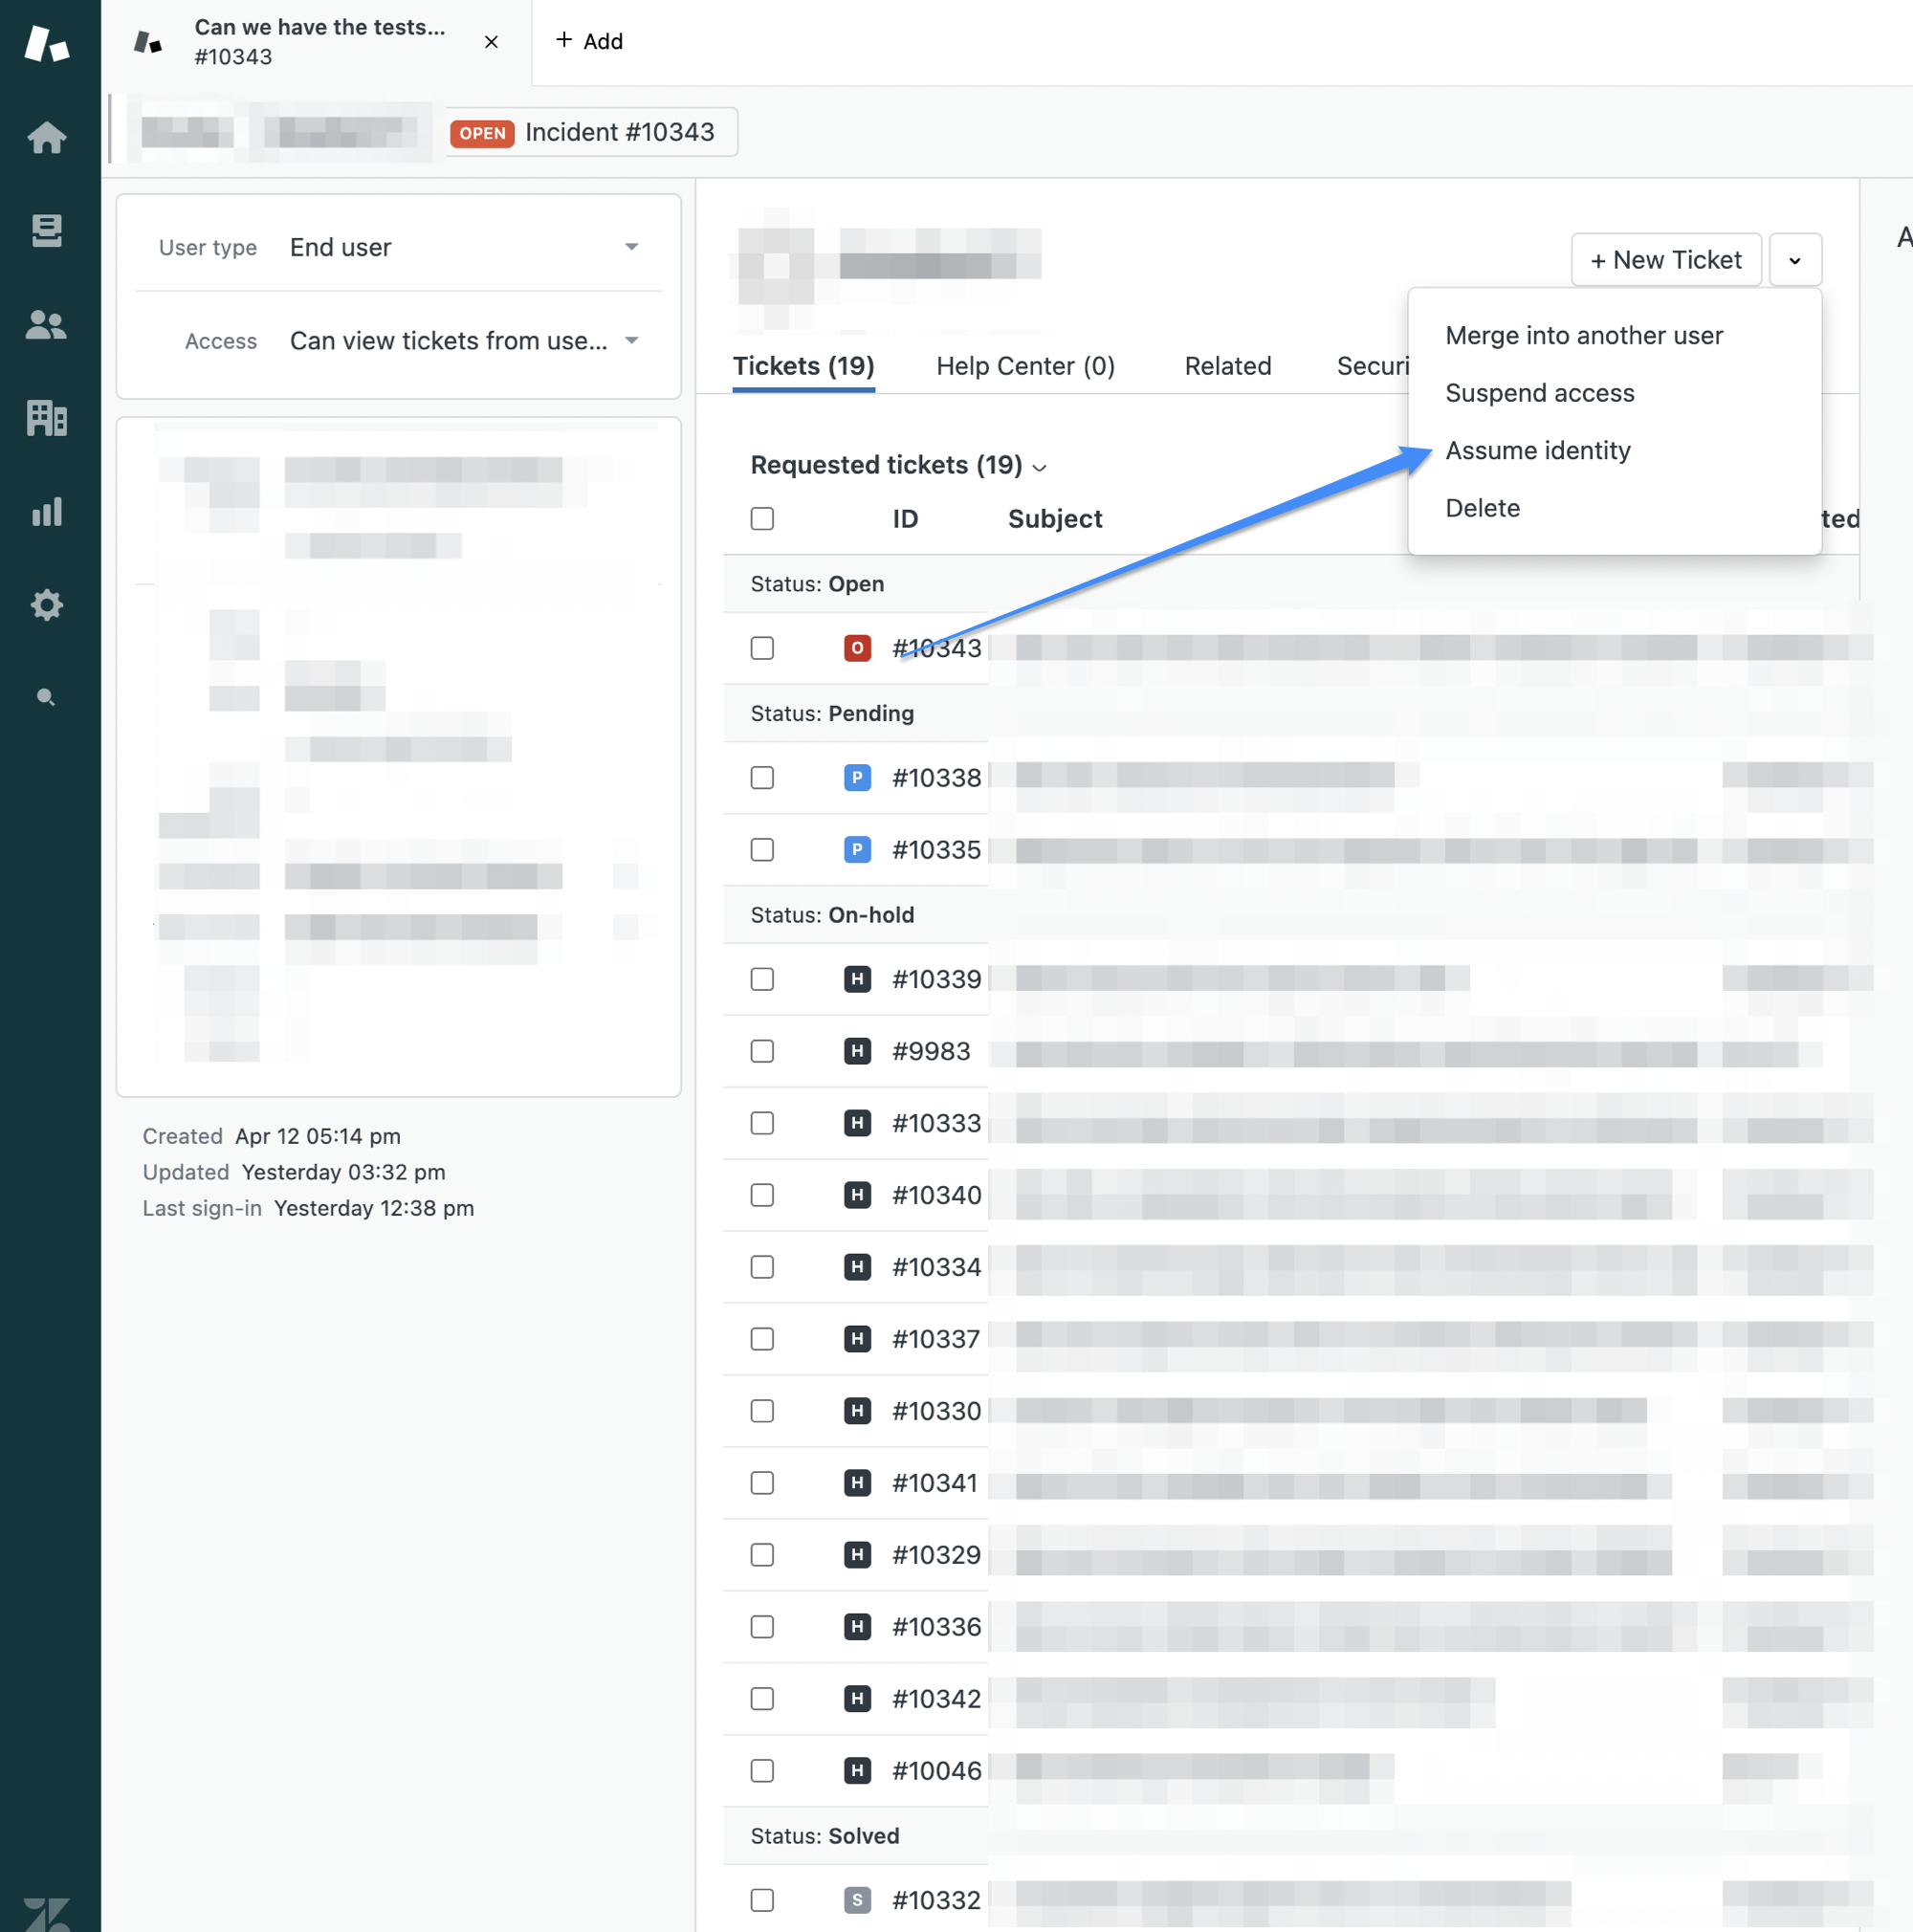Screen dimensions: 1913x1932
Task: Click the sidebar search magnifier icon
Action: tap(46, 697)
